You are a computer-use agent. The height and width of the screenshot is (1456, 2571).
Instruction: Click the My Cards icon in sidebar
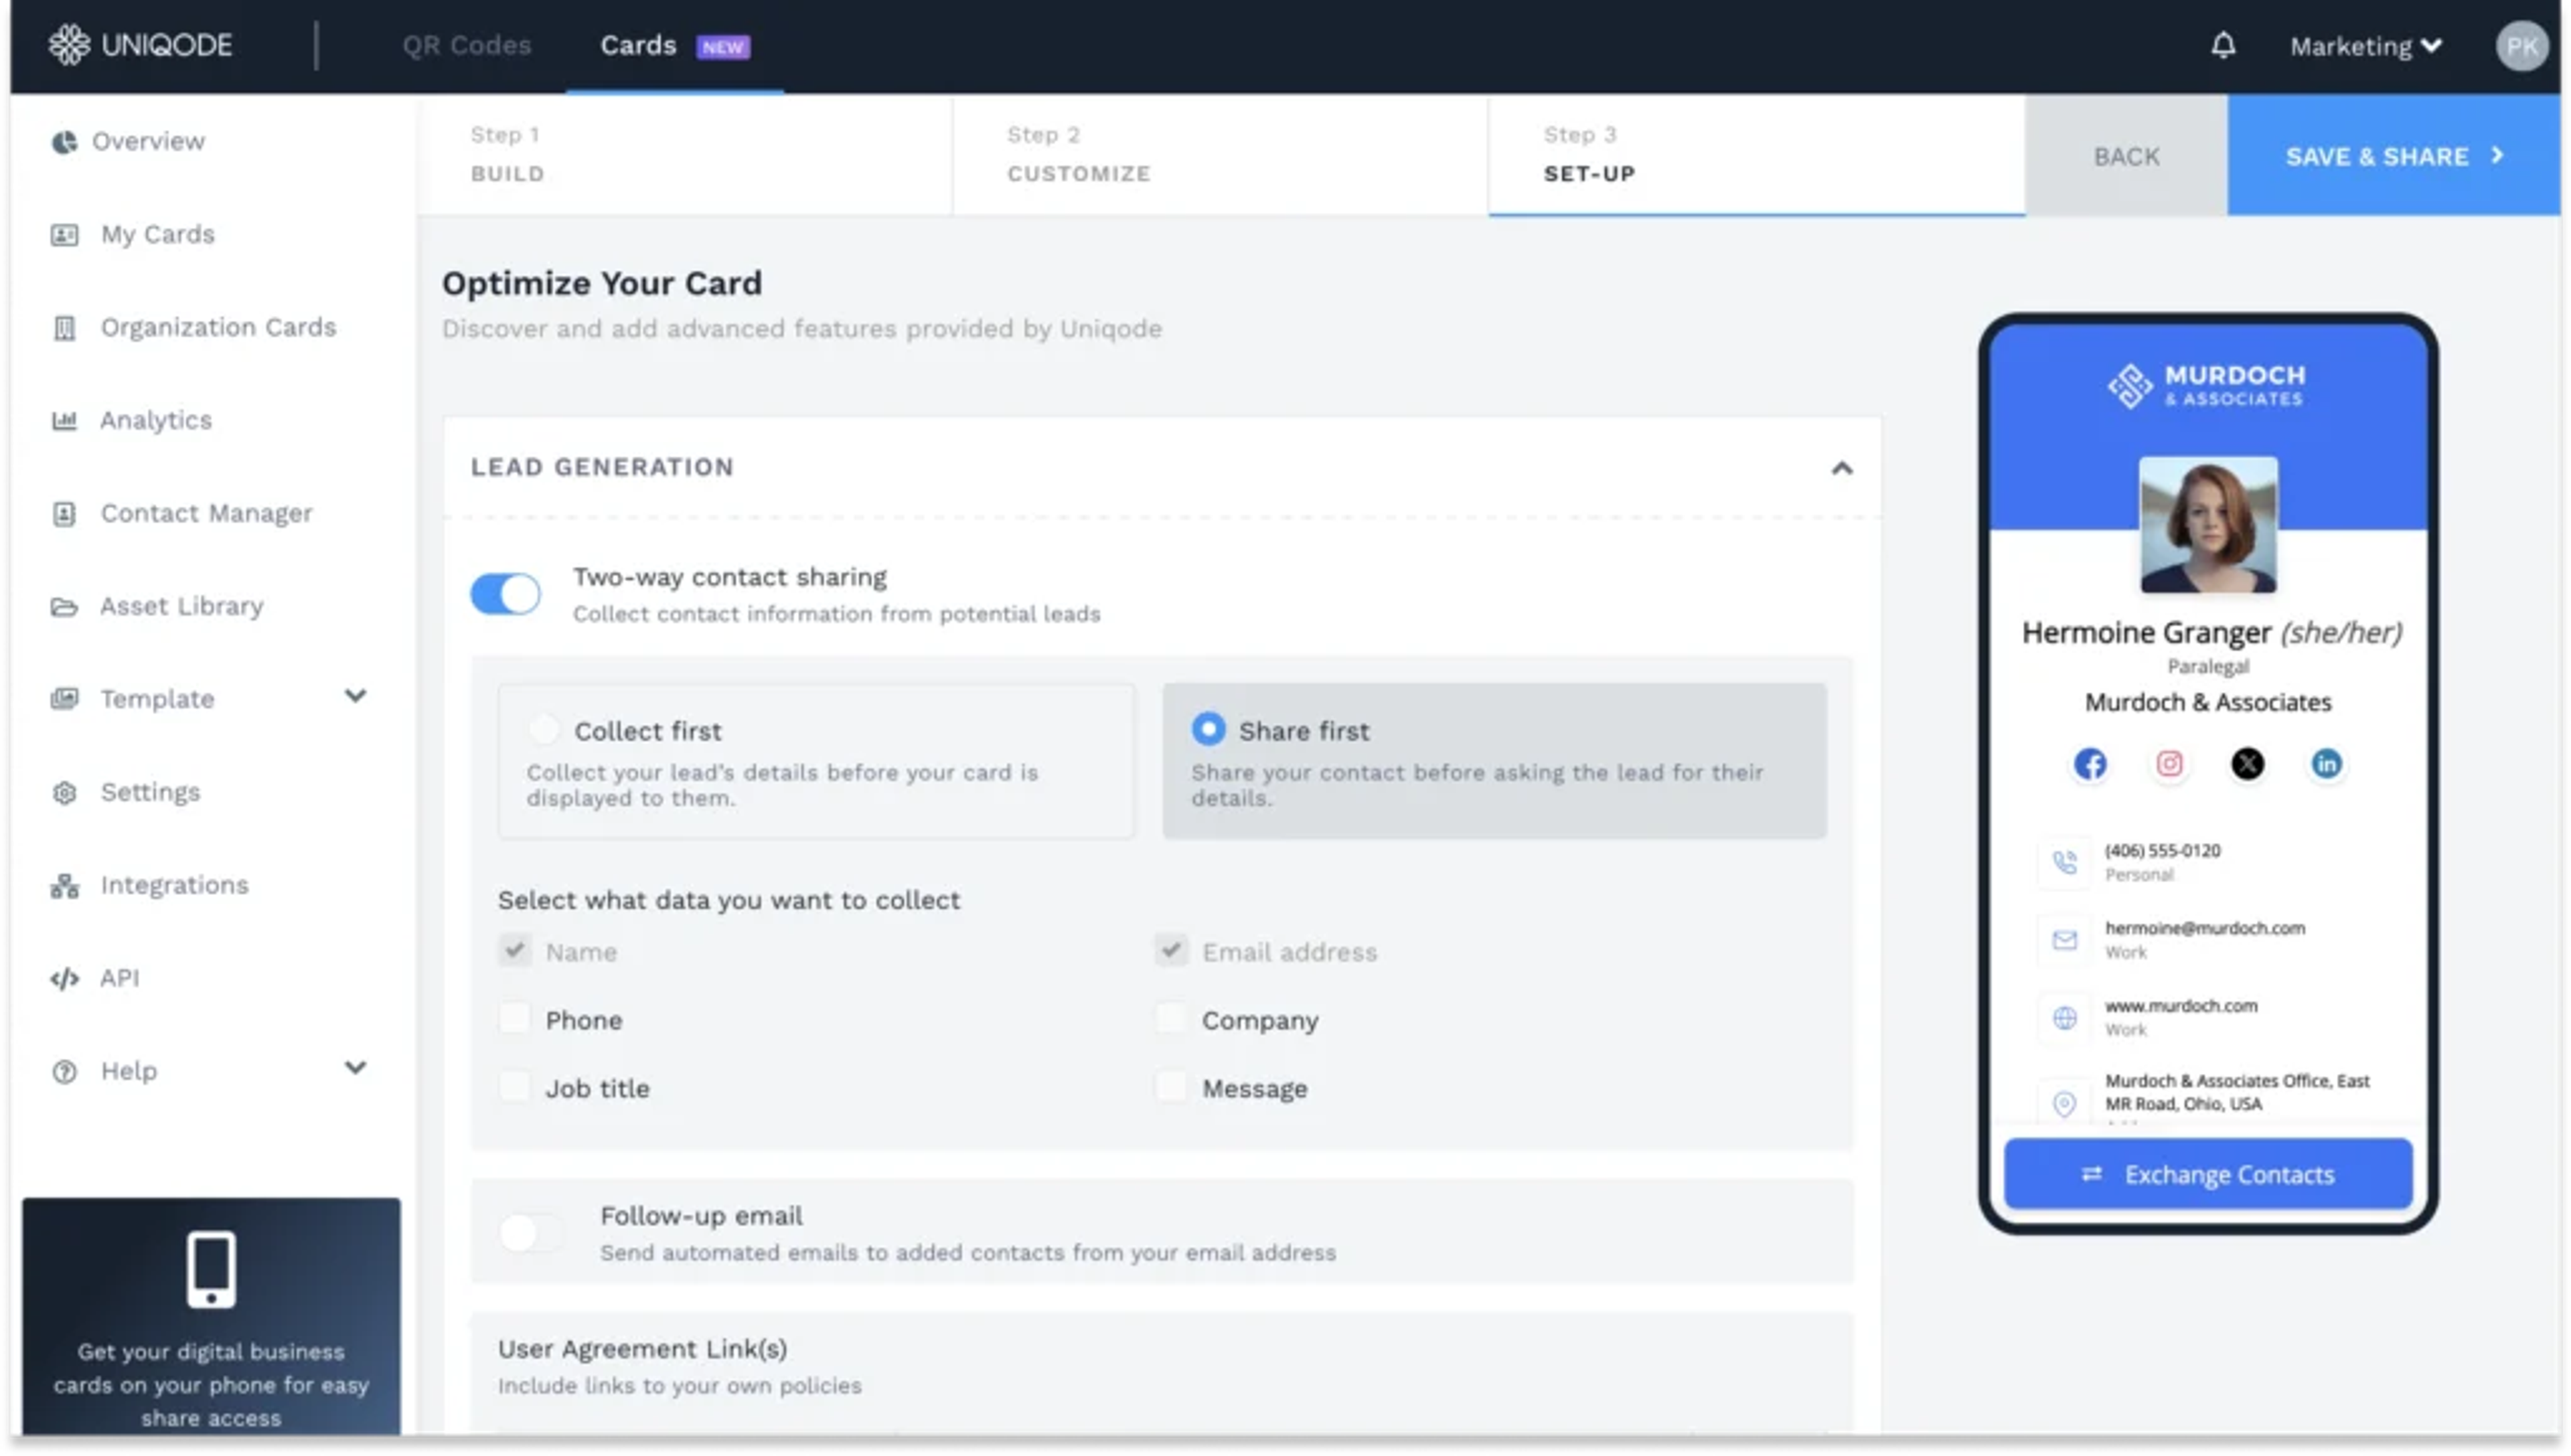[64, 235]
